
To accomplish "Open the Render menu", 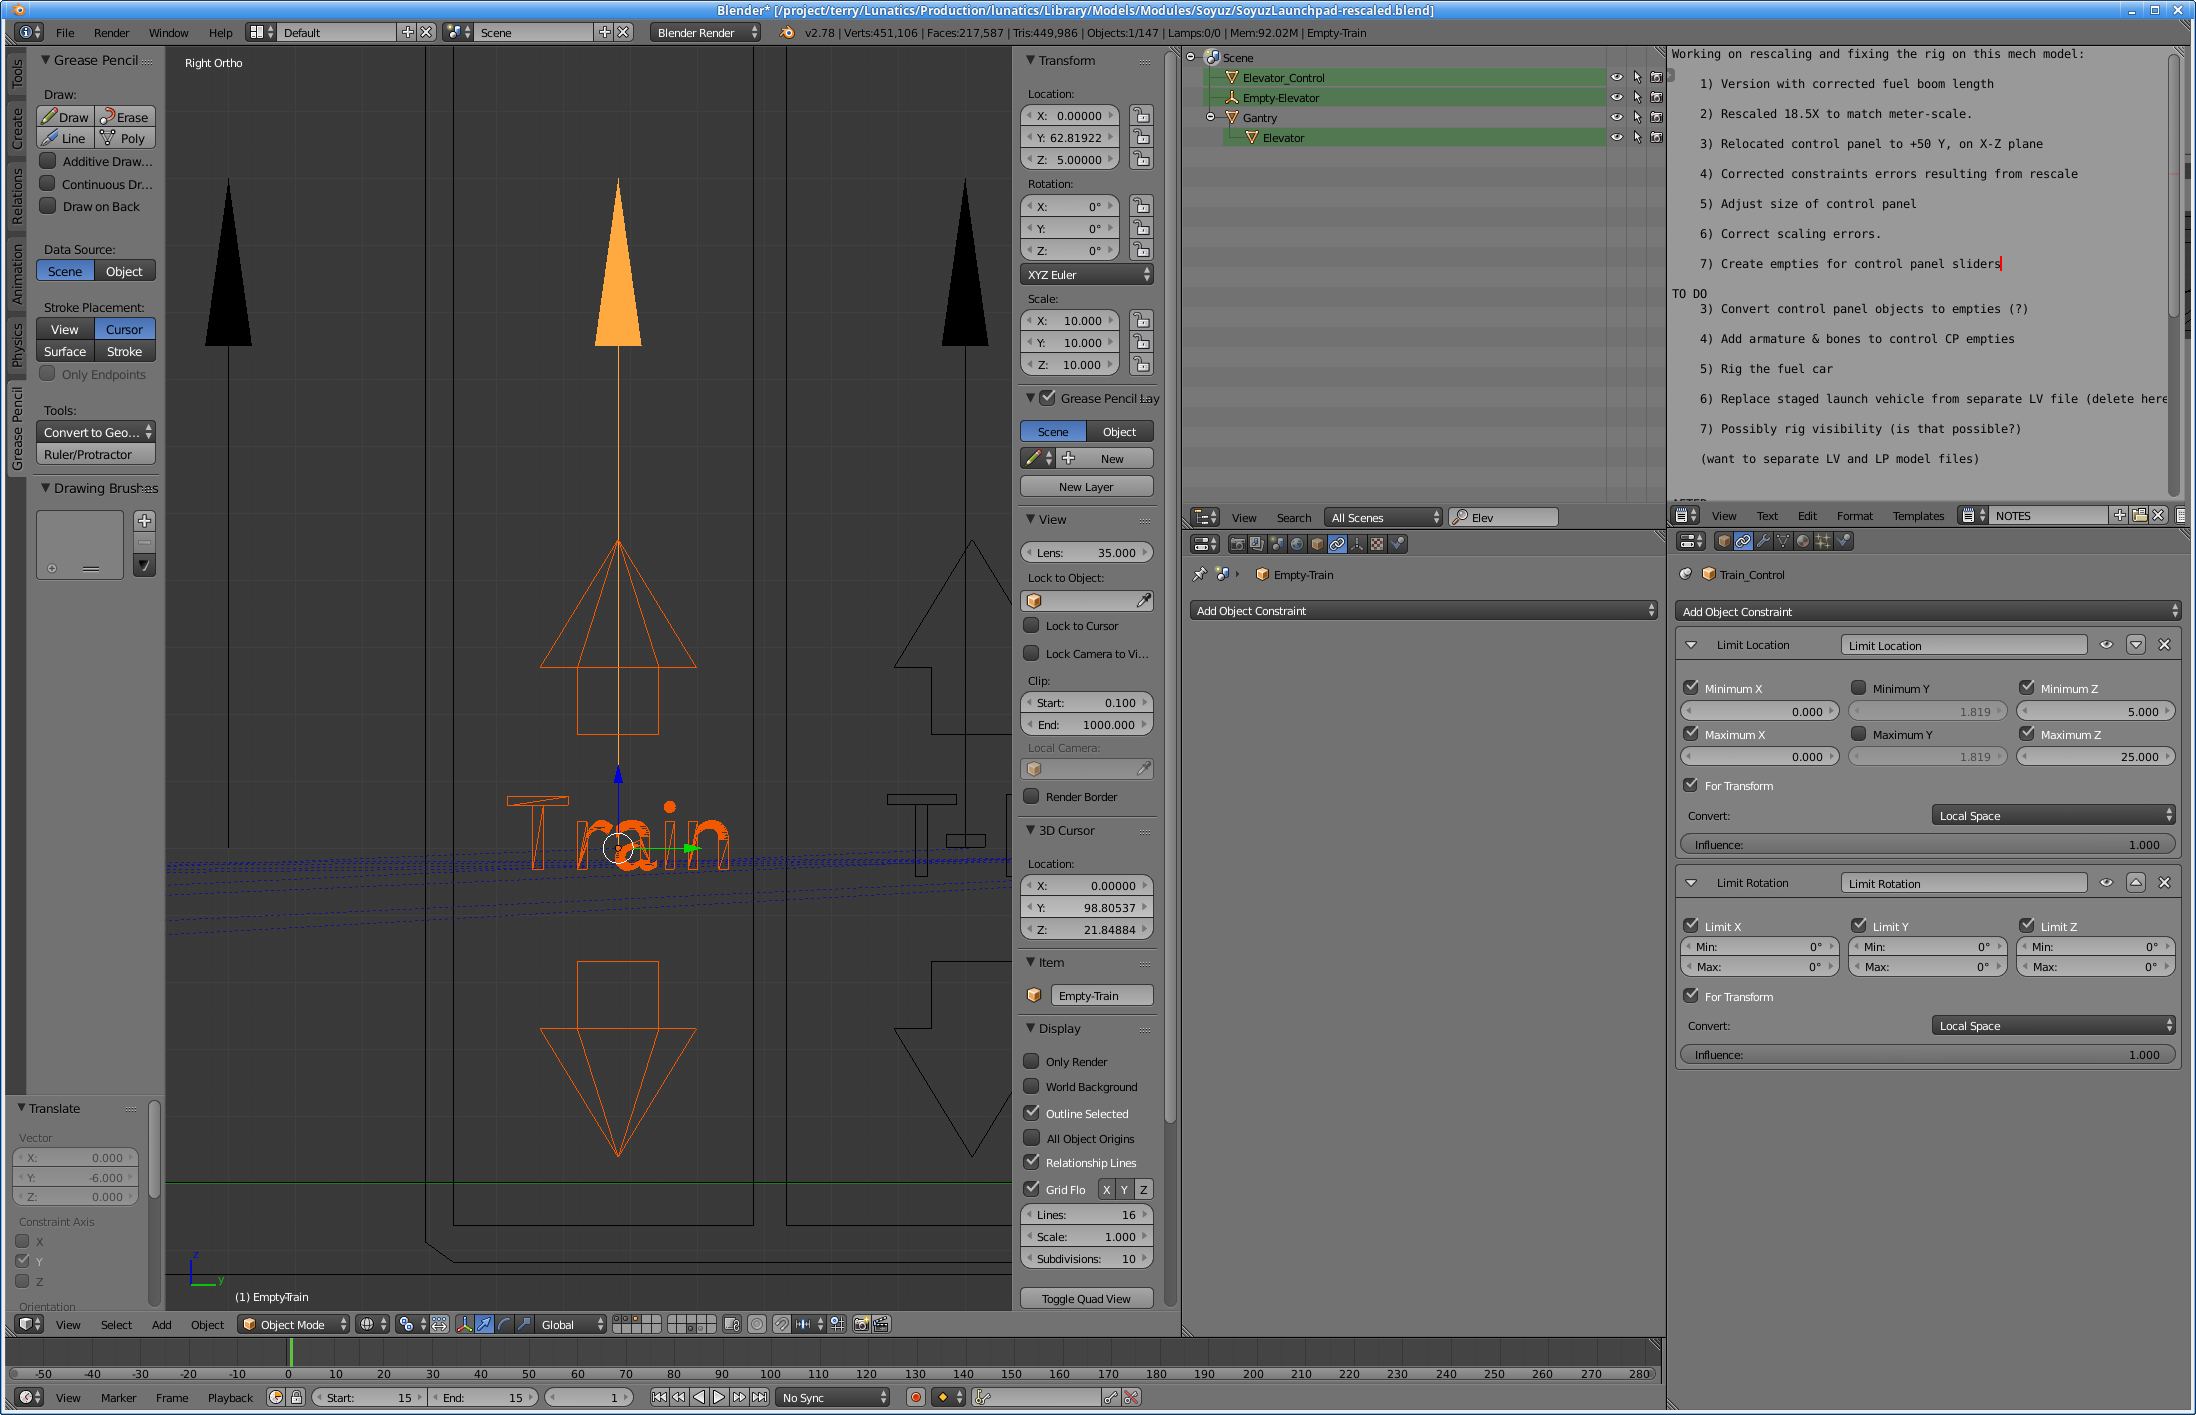I will pyautogui.click(x=111, y=33).
